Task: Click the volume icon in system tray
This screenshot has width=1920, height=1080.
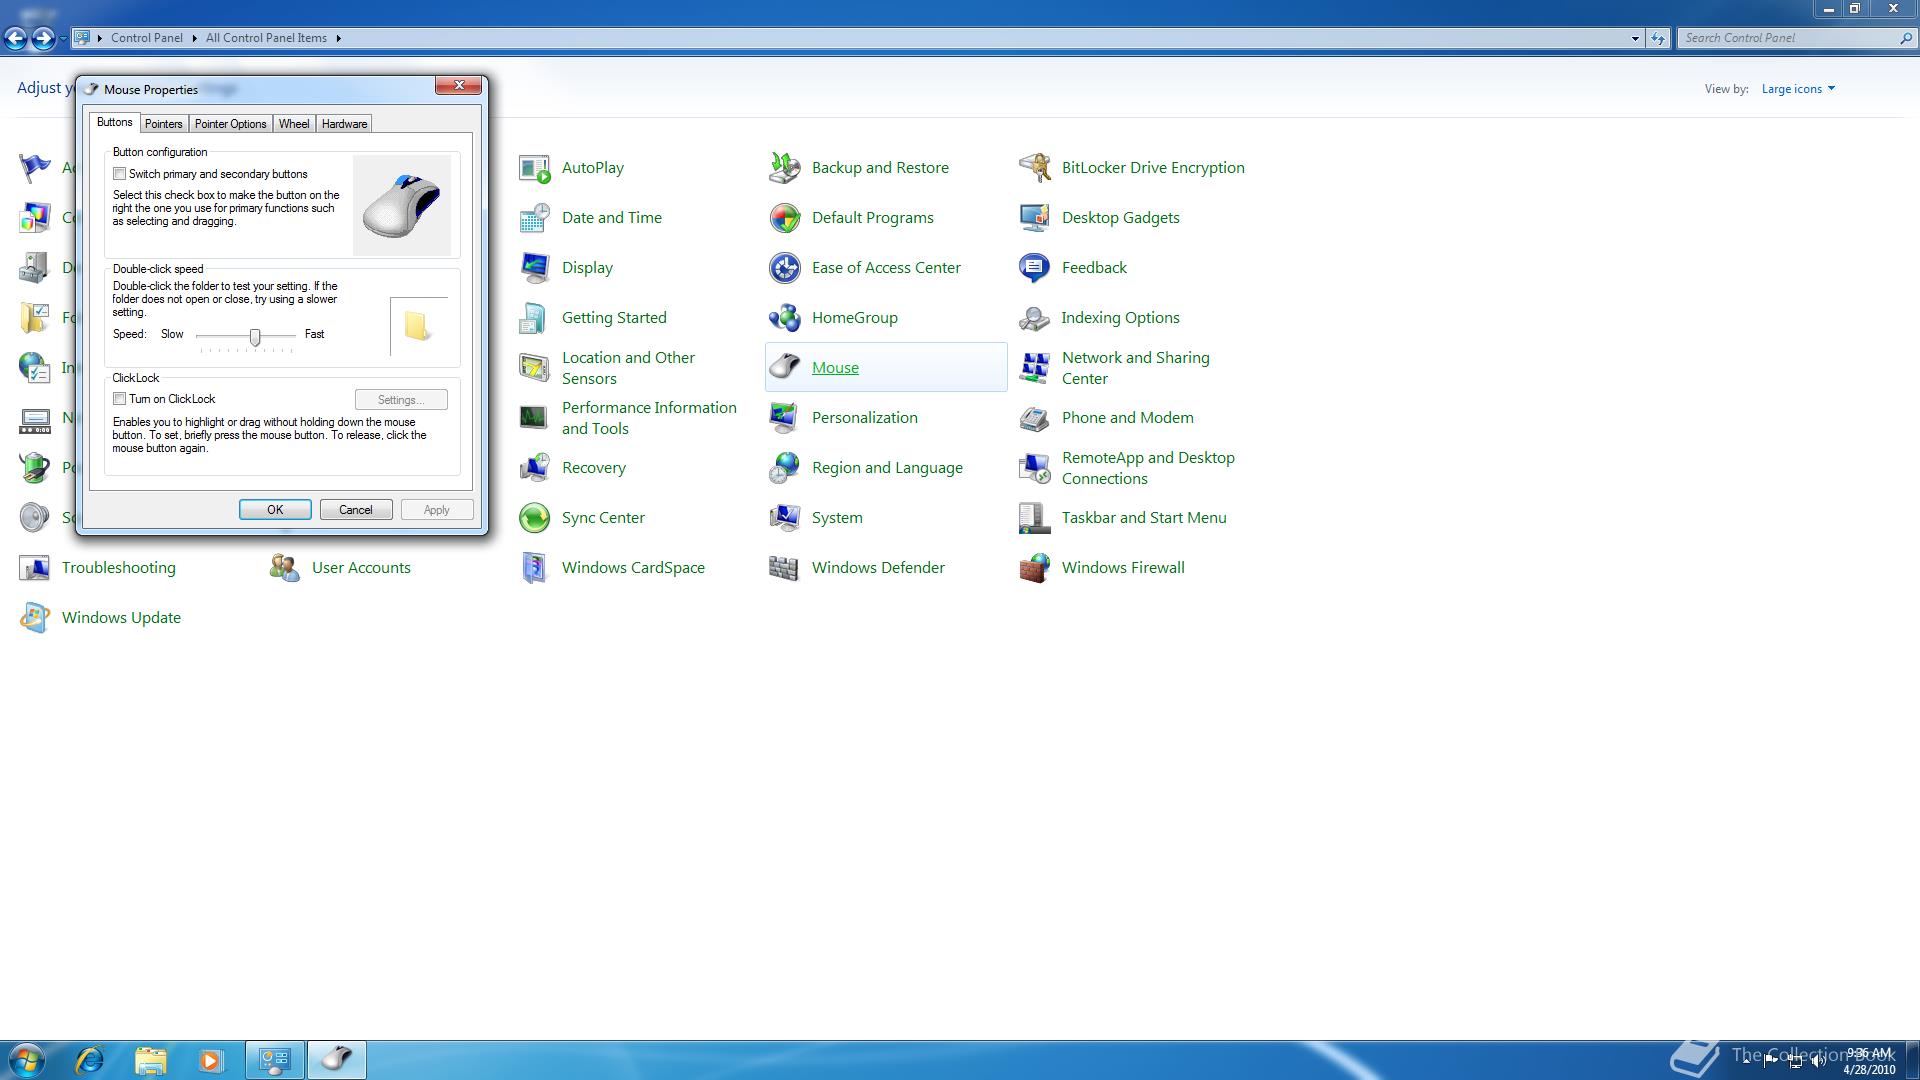Action: coord(1818,1062)
